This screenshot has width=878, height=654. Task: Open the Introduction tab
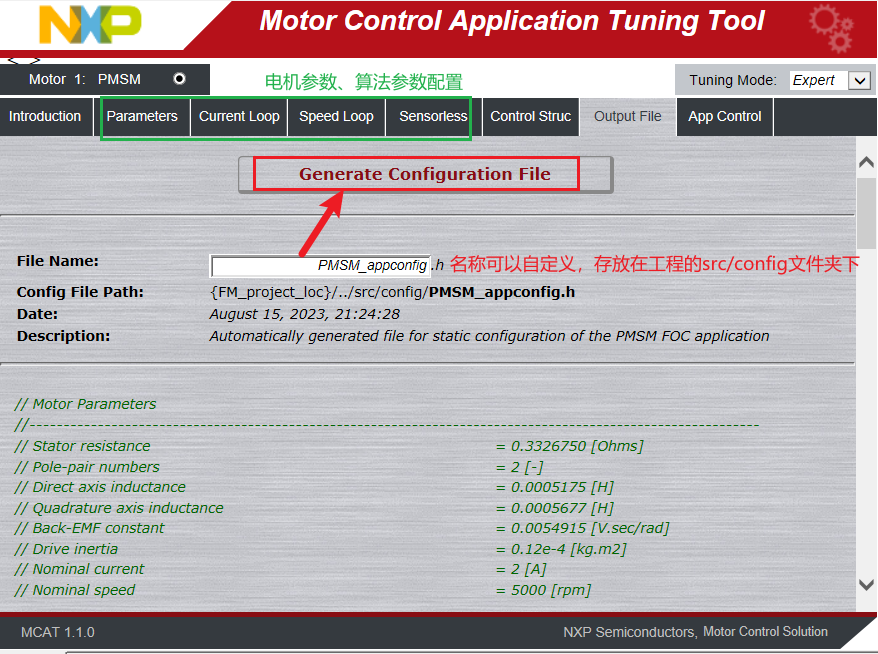(45, 116)
